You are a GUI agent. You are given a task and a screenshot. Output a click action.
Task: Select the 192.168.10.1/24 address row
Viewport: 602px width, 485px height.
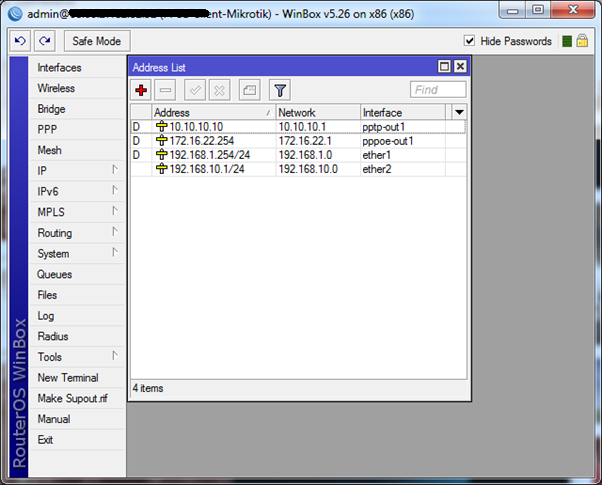(298, 169)
